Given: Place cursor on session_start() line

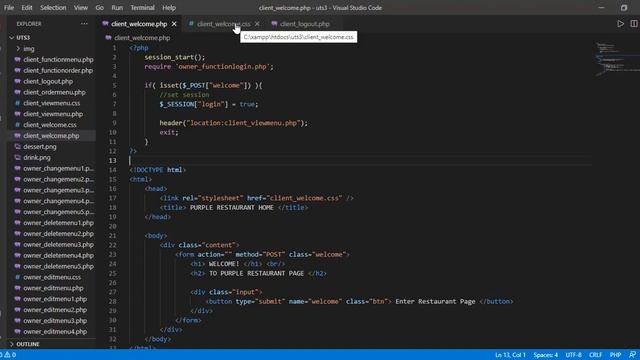Looking at the screenshot, I should [175, 57].
